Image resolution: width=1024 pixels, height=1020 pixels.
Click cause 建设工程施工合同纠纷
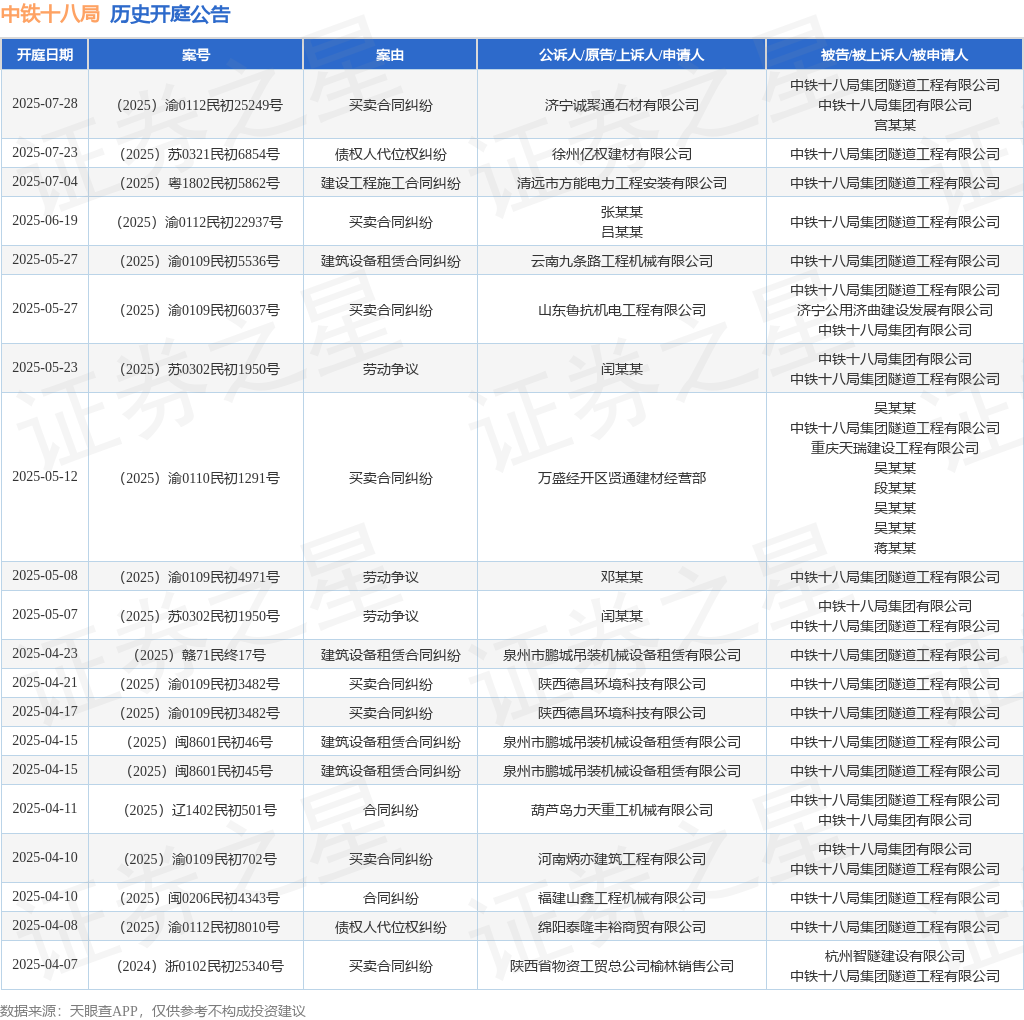[x=391, y=183]
